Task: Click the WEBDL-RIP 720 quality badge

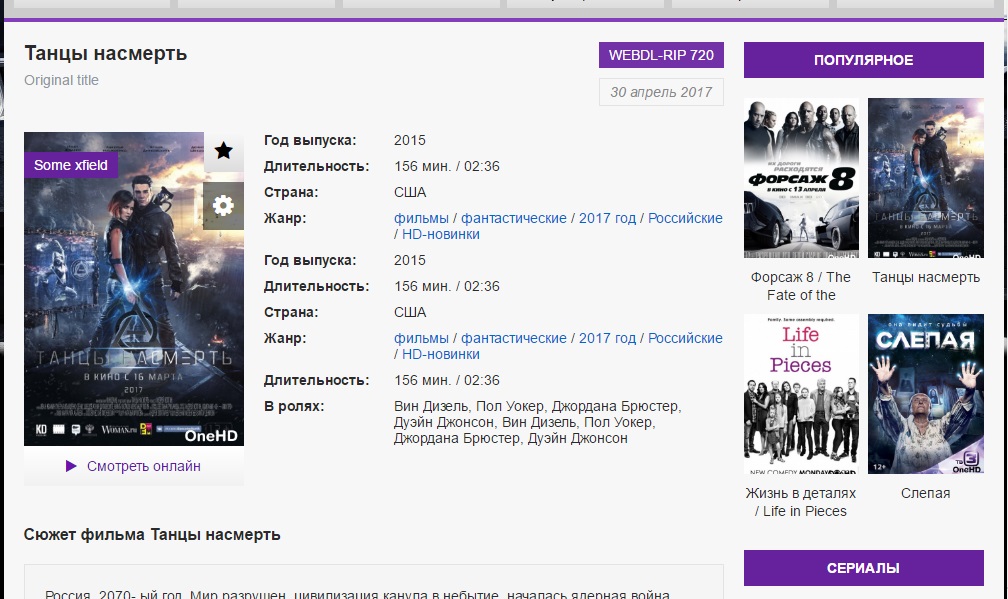Action: click(x=662, y=55)
